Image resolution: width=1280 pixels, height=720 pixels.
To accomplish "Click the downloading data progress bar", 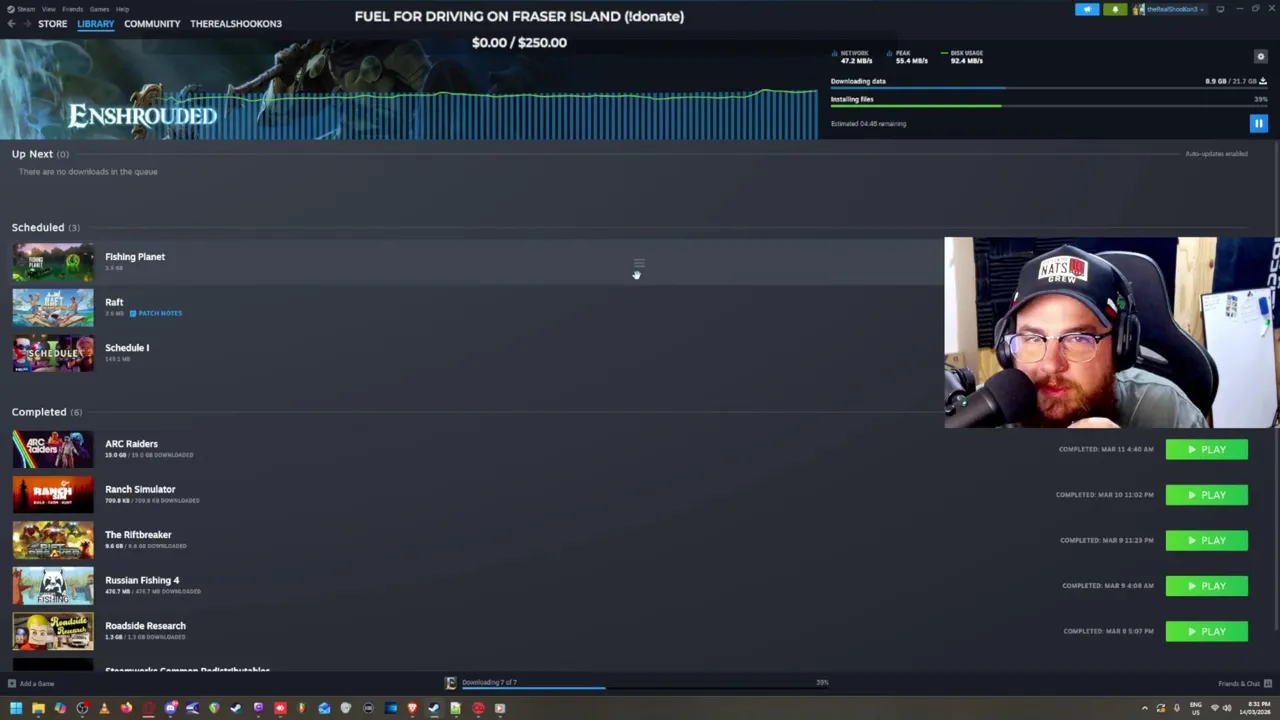I will pos(1049,89).
